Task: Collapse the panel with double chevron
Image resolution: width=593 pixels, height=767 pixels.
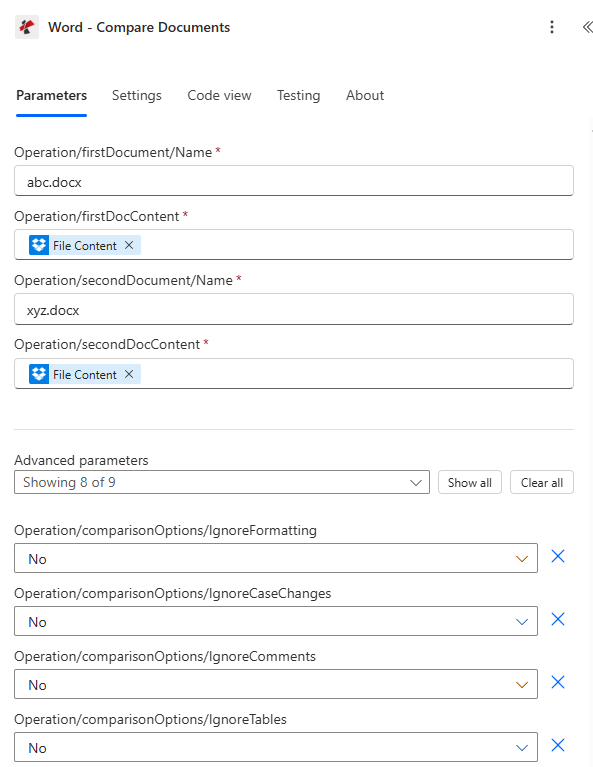Action: click(x=587, y=27)
